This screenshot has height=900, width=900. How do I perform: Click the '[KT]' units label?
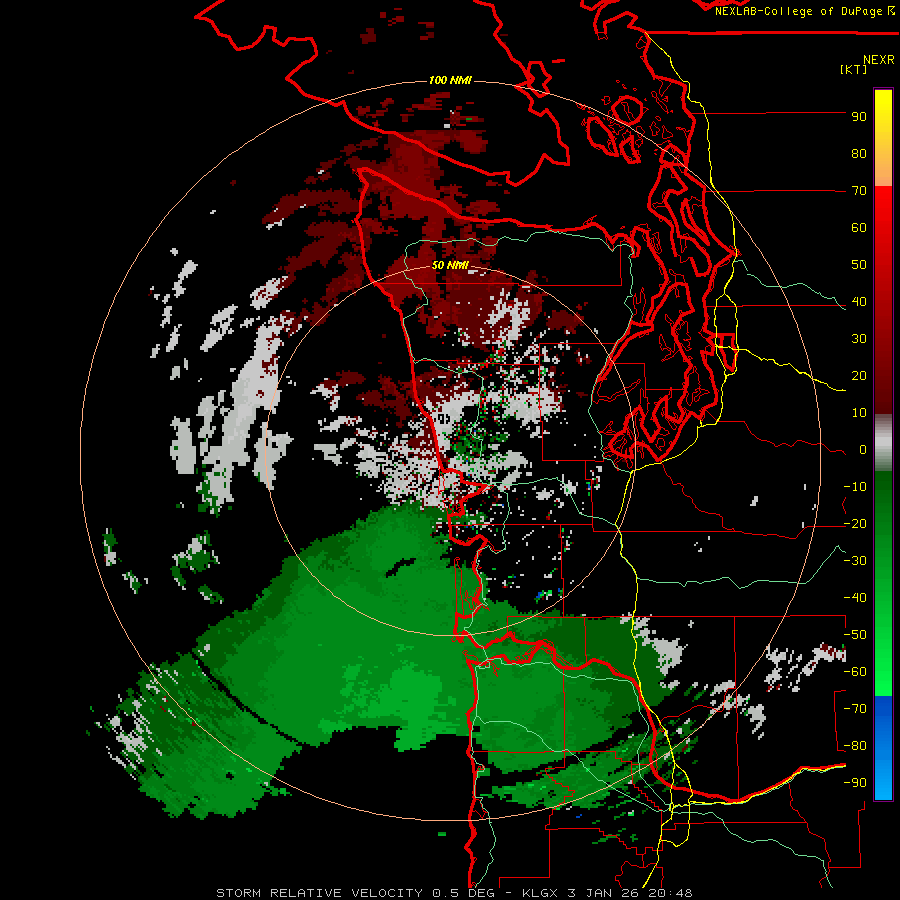point(854,69)
